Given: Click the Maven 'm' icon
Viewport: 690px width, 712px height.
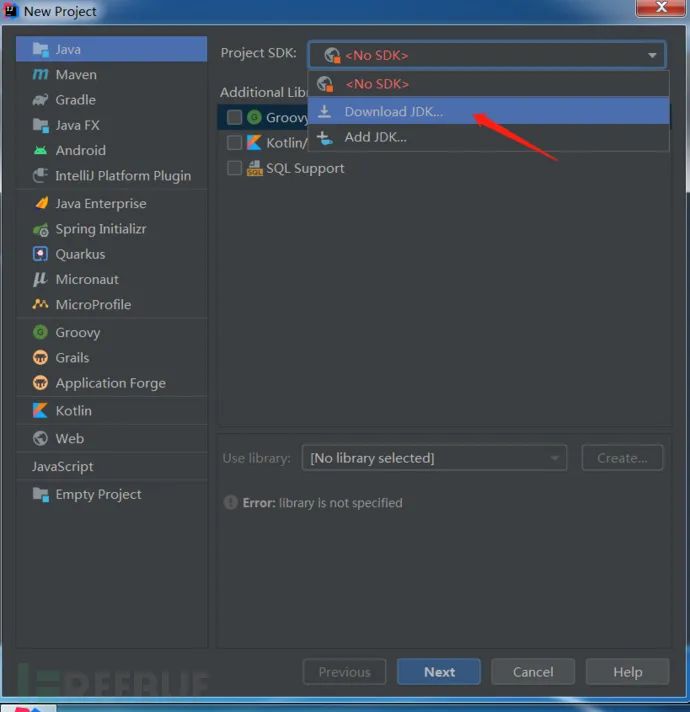Looking at the screenshot, I should tap(40, 74).
